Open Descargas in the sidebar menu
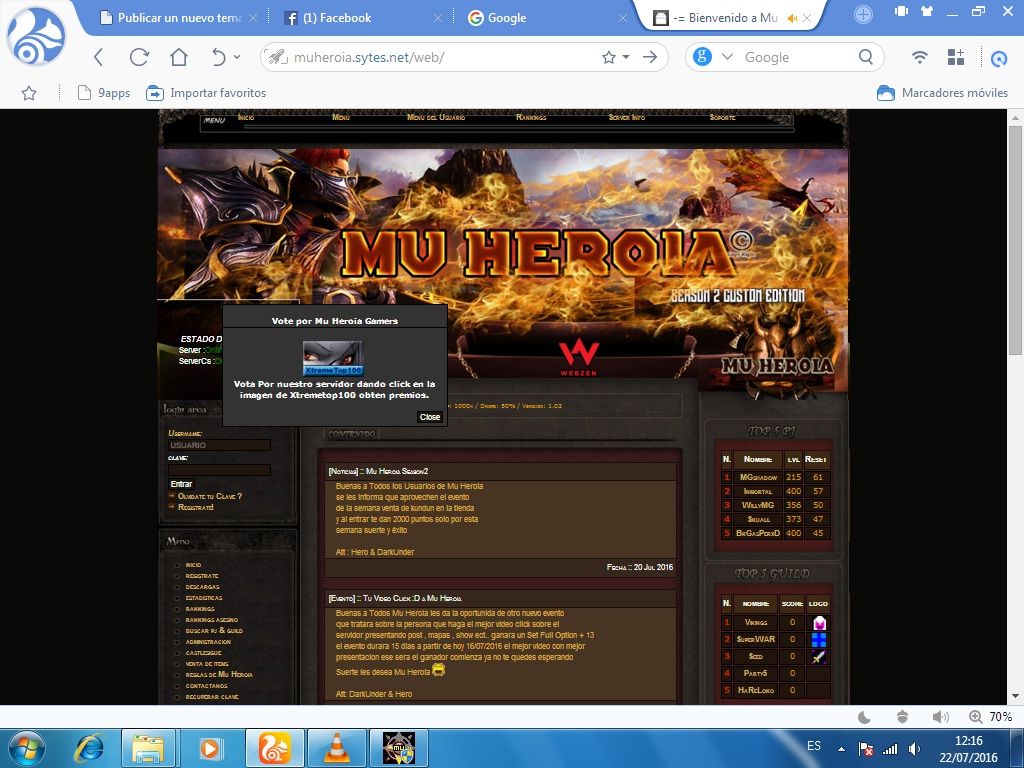 (202, 587)
